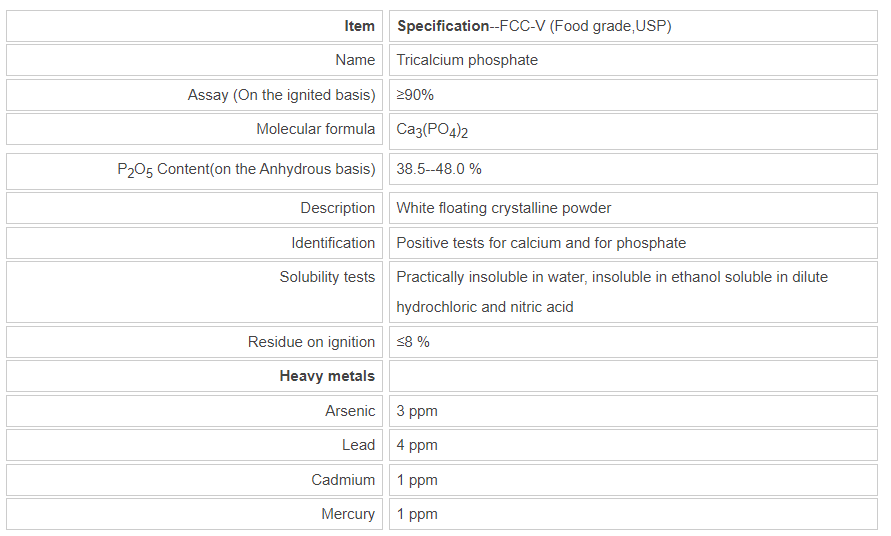Viewport: 891px width, 536px height.
Task: Click the '38.5--48.0 %' content value
Action: click(439, 169)
